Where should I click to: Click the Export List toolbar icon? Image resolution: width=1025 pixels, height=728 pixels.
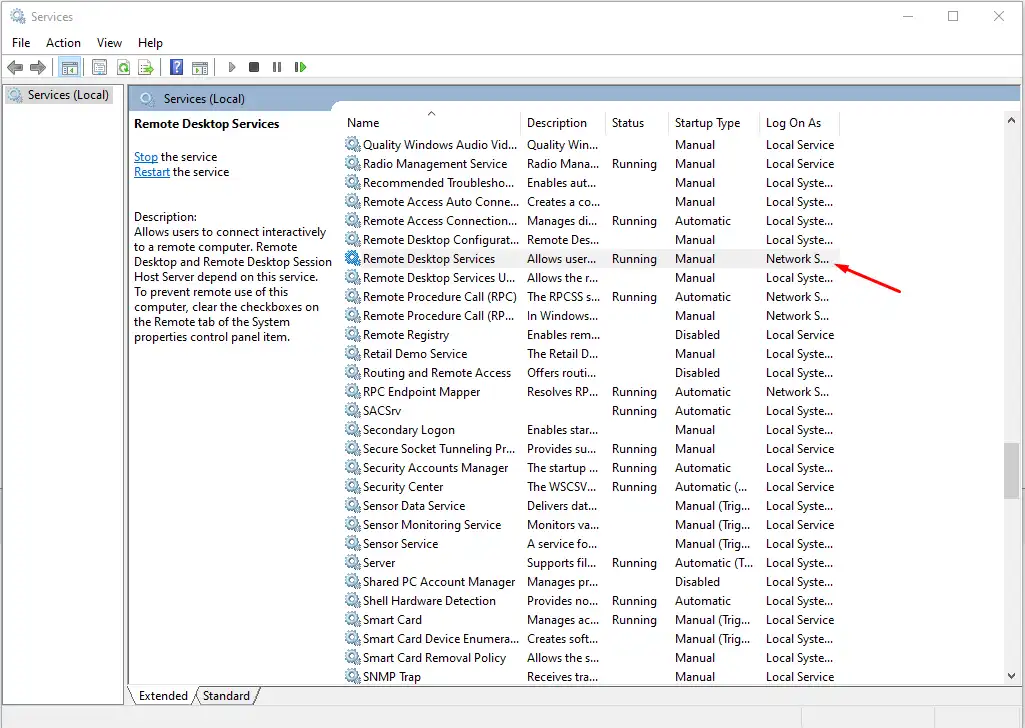(x=146, y=67)
